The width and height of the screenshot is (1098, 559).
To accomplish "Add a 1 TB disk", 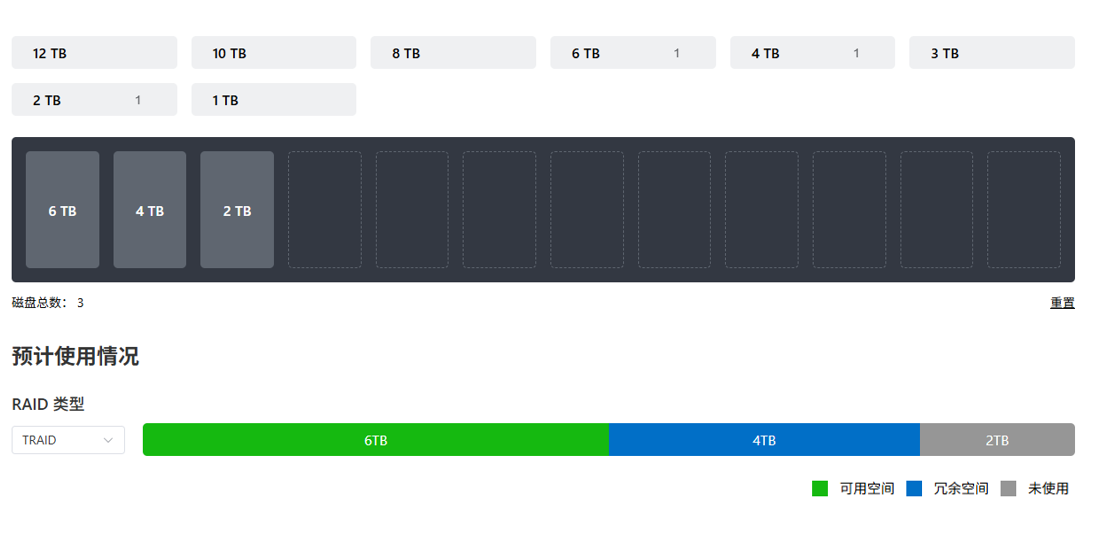I will tap(273, 100).
